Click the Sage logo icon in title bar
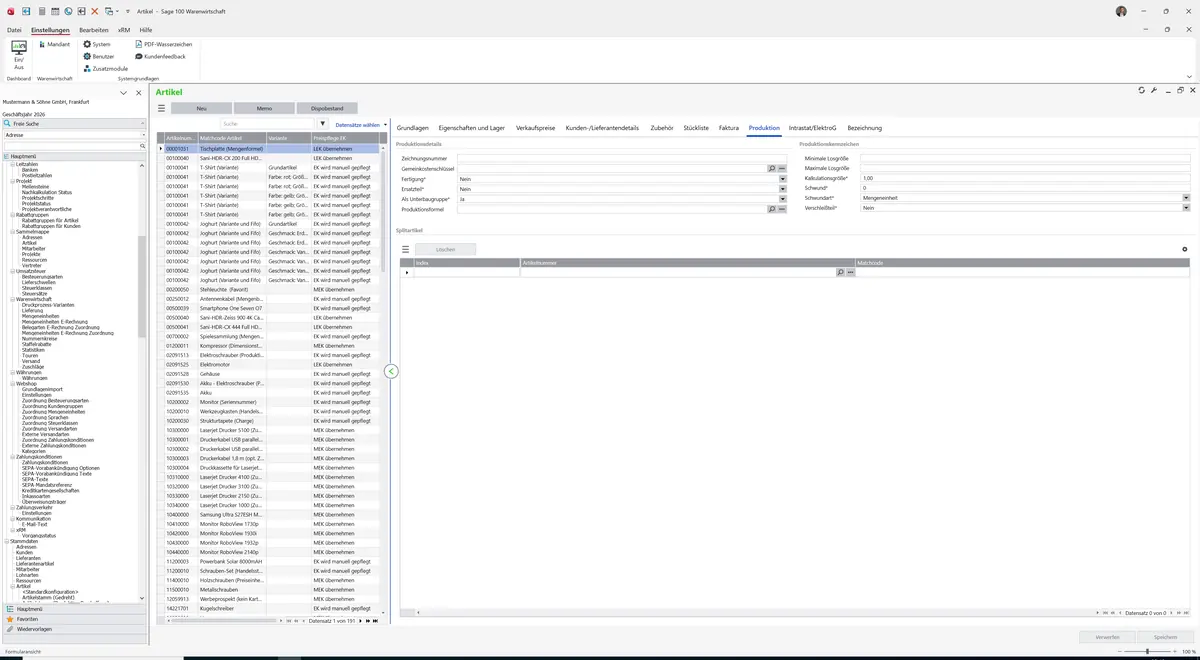Image resolution: width=1200 pixels, height=660 pixels. coord(10,11)
